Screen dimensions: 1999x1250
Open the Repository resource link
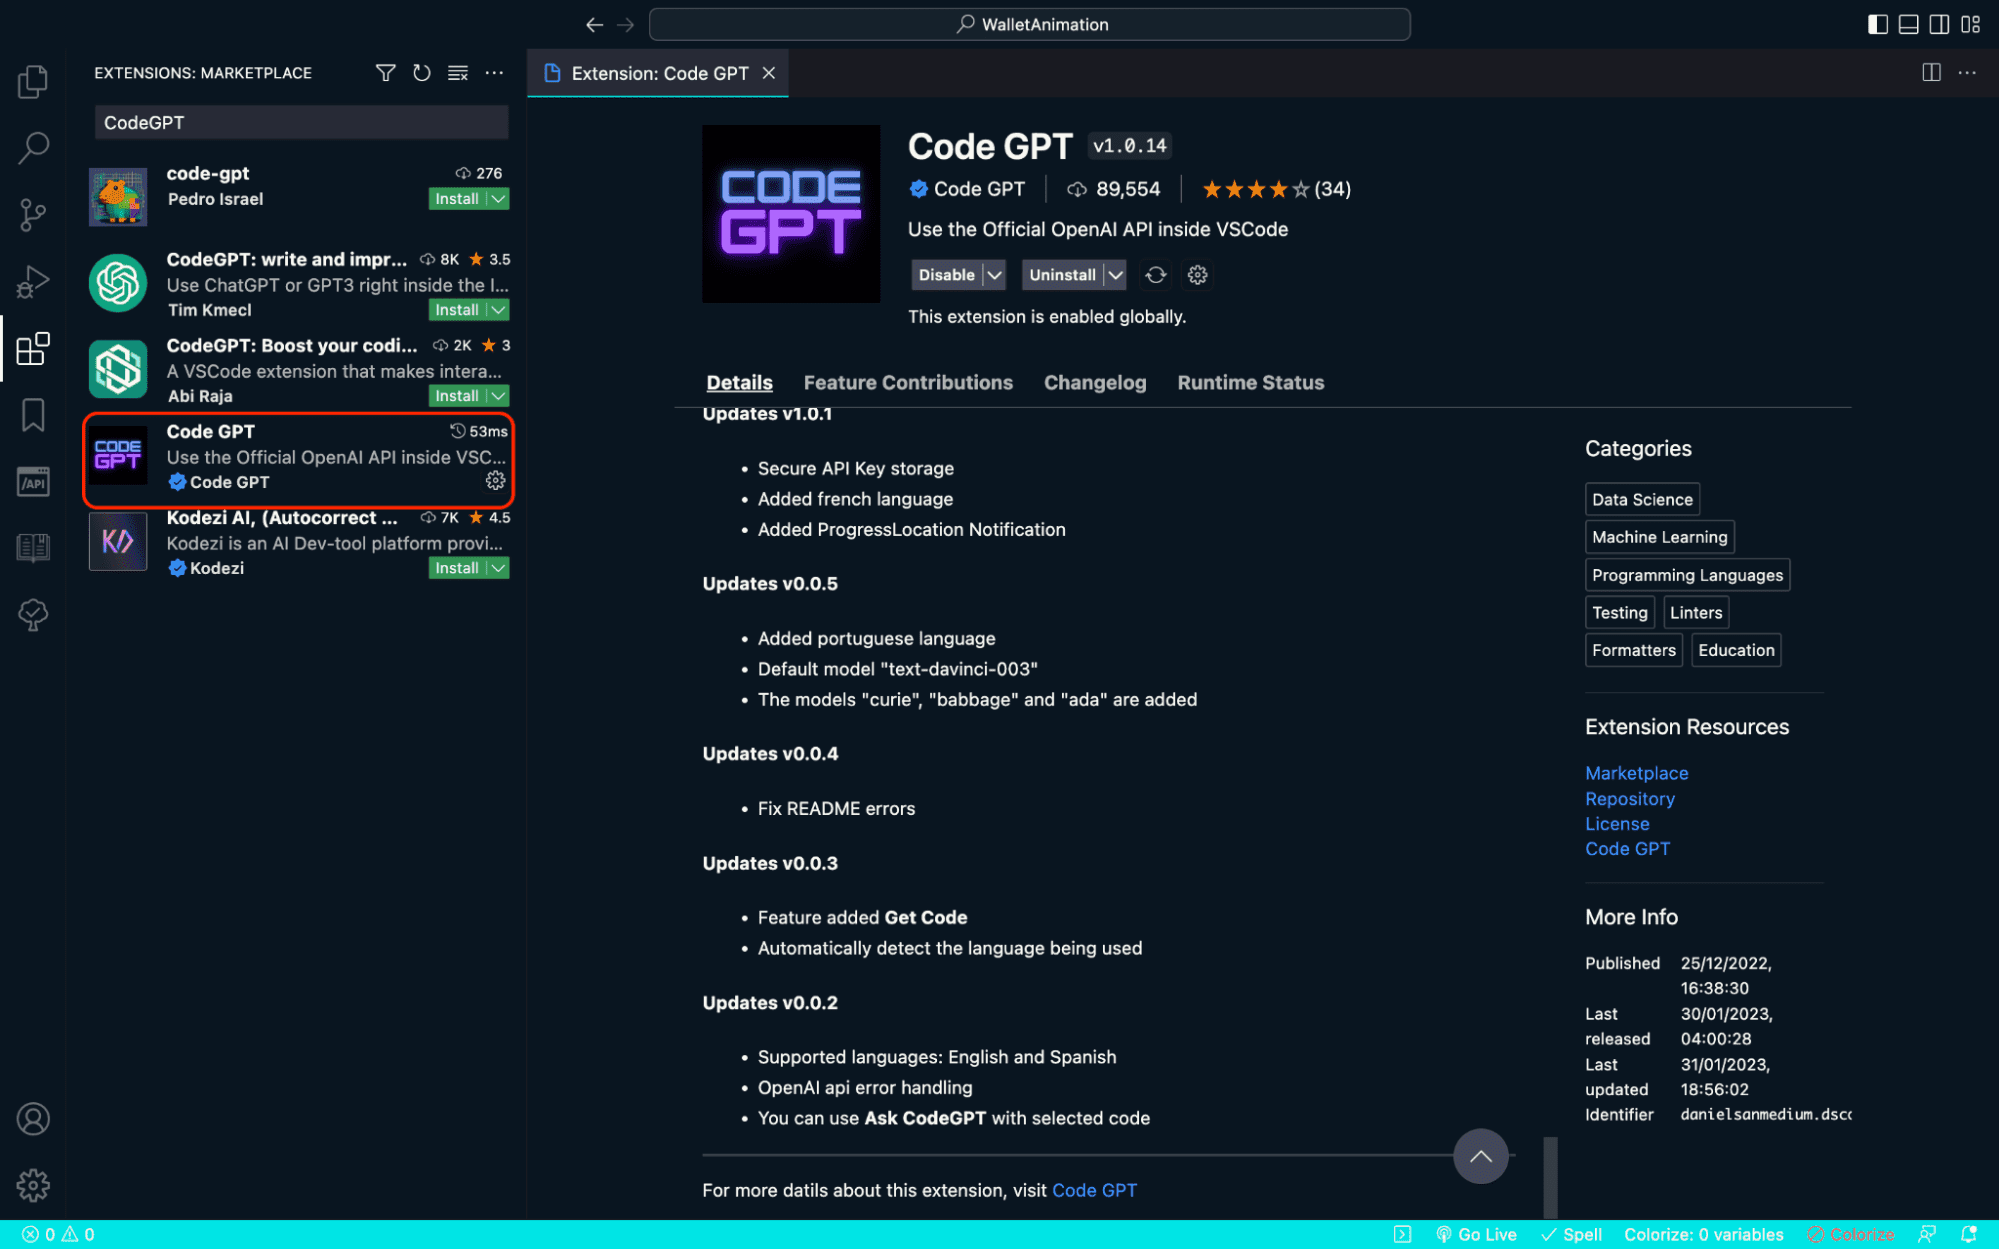[1629, 799]
